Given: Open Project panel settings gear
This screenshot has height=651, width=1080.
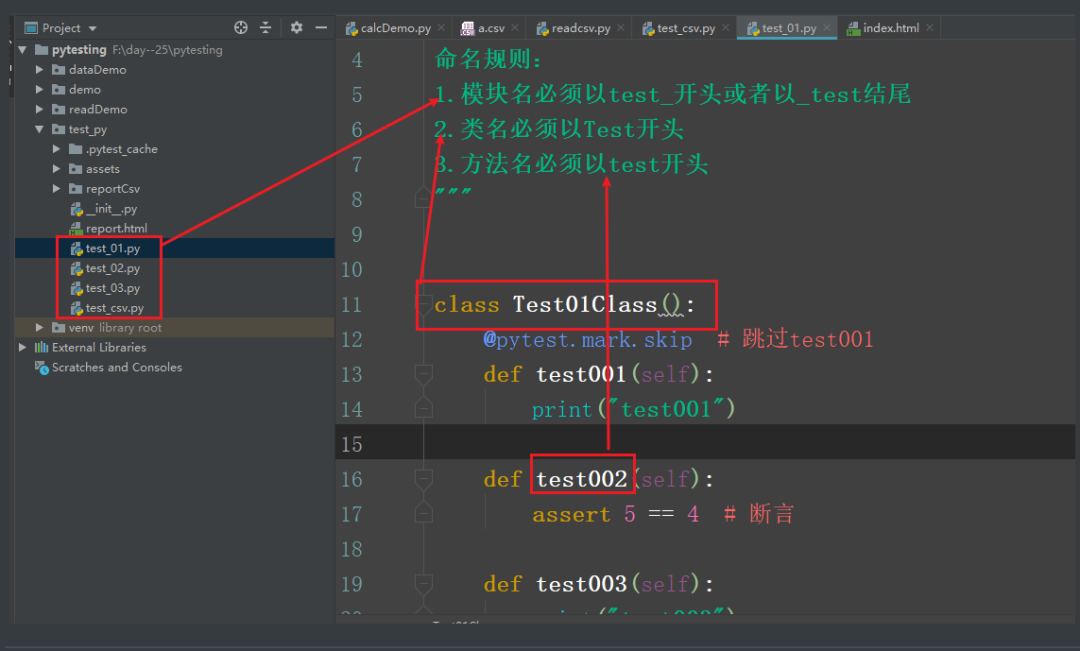Looking at the screenshot, I should coord(296,28).
